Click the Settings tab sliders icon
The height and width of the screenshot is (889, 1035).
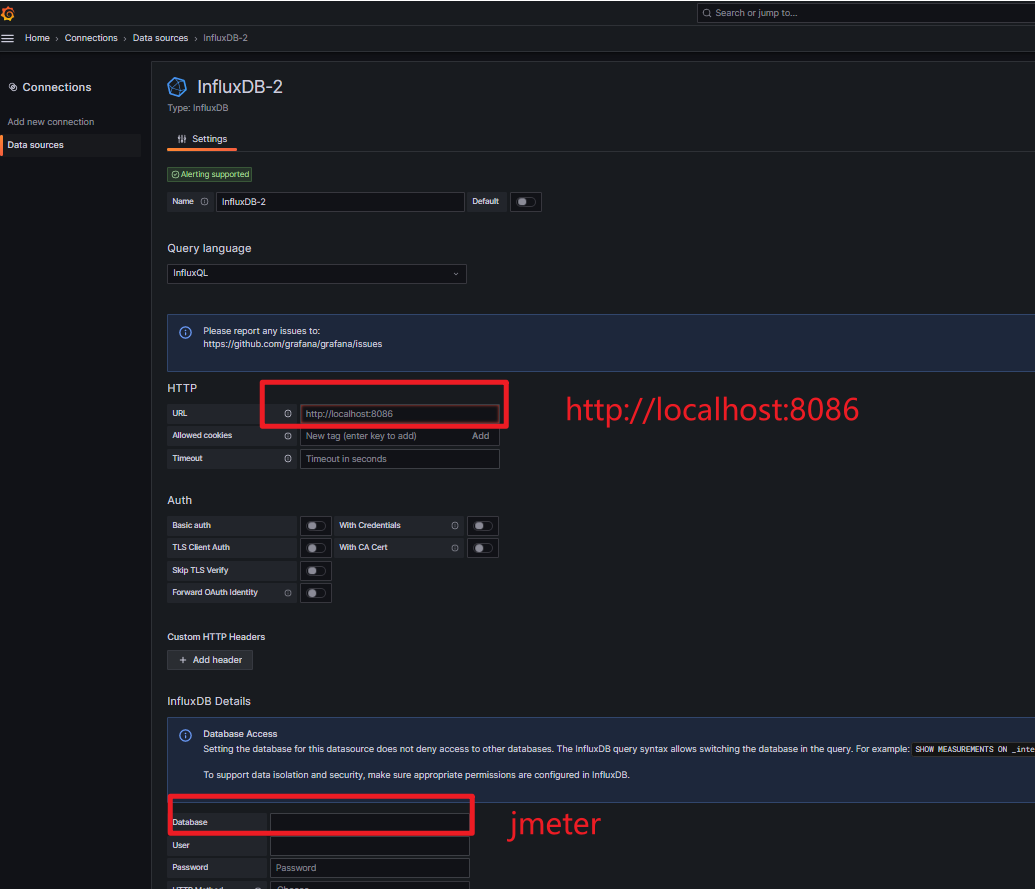182,139
